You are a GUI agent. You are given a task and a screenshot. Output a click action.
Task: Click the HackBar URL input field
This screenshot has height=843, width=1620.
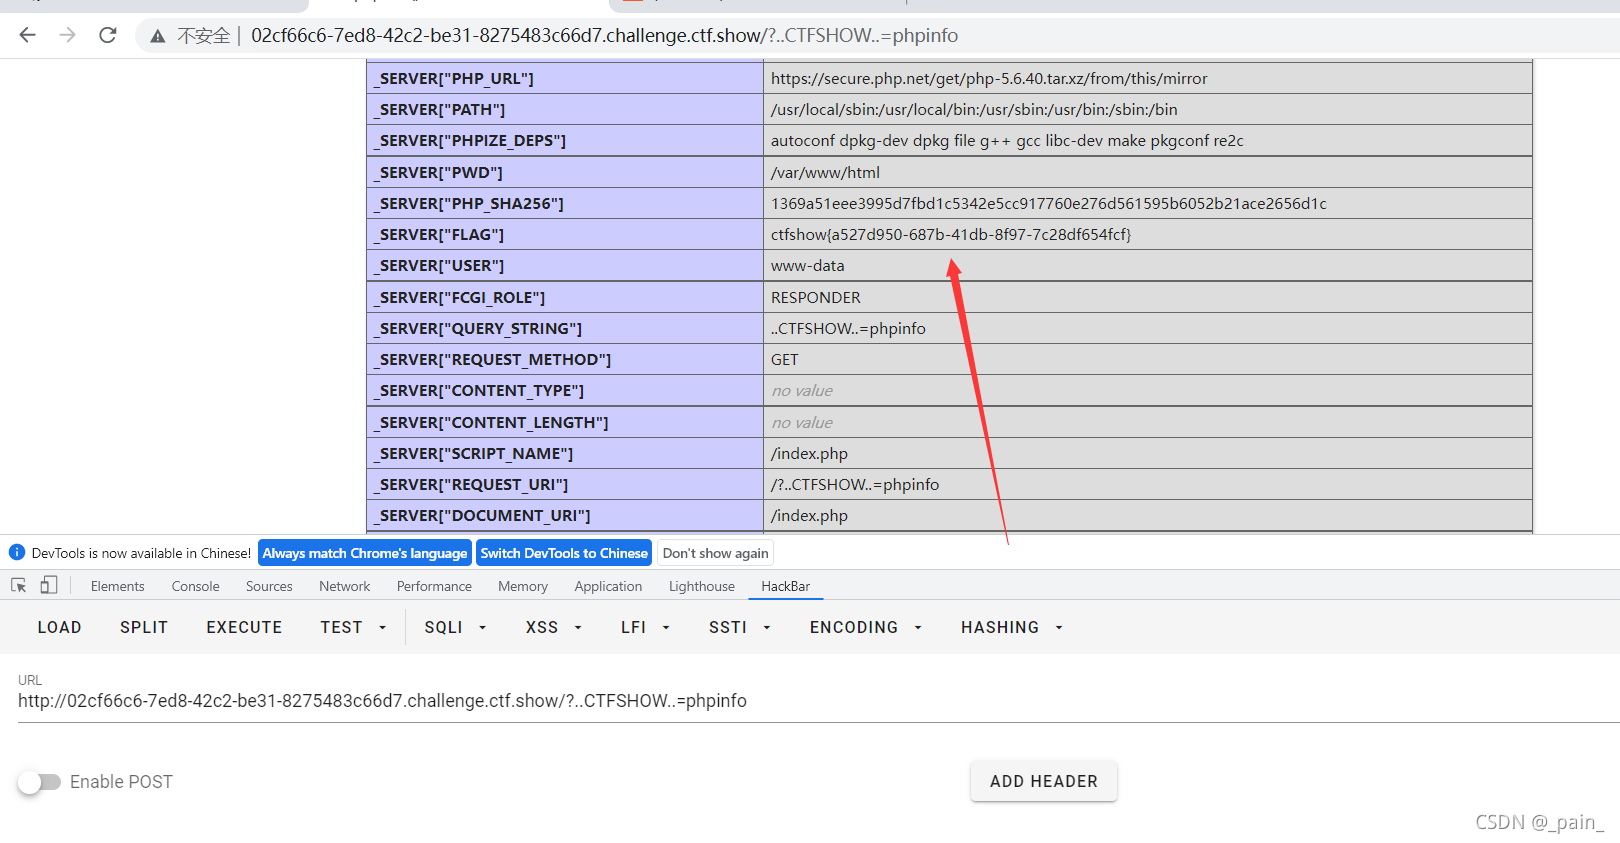tap(818, 701)
